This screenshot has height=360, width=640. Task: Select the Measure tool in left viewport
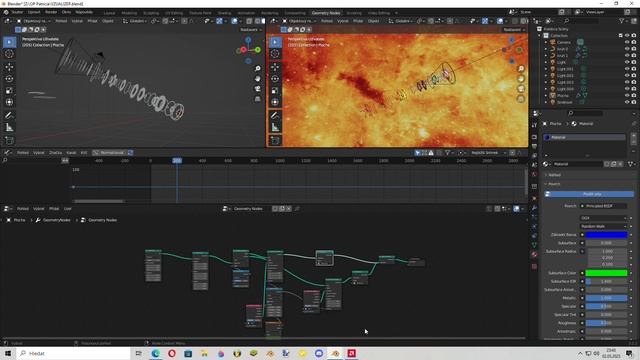click(x=9, y=128)
